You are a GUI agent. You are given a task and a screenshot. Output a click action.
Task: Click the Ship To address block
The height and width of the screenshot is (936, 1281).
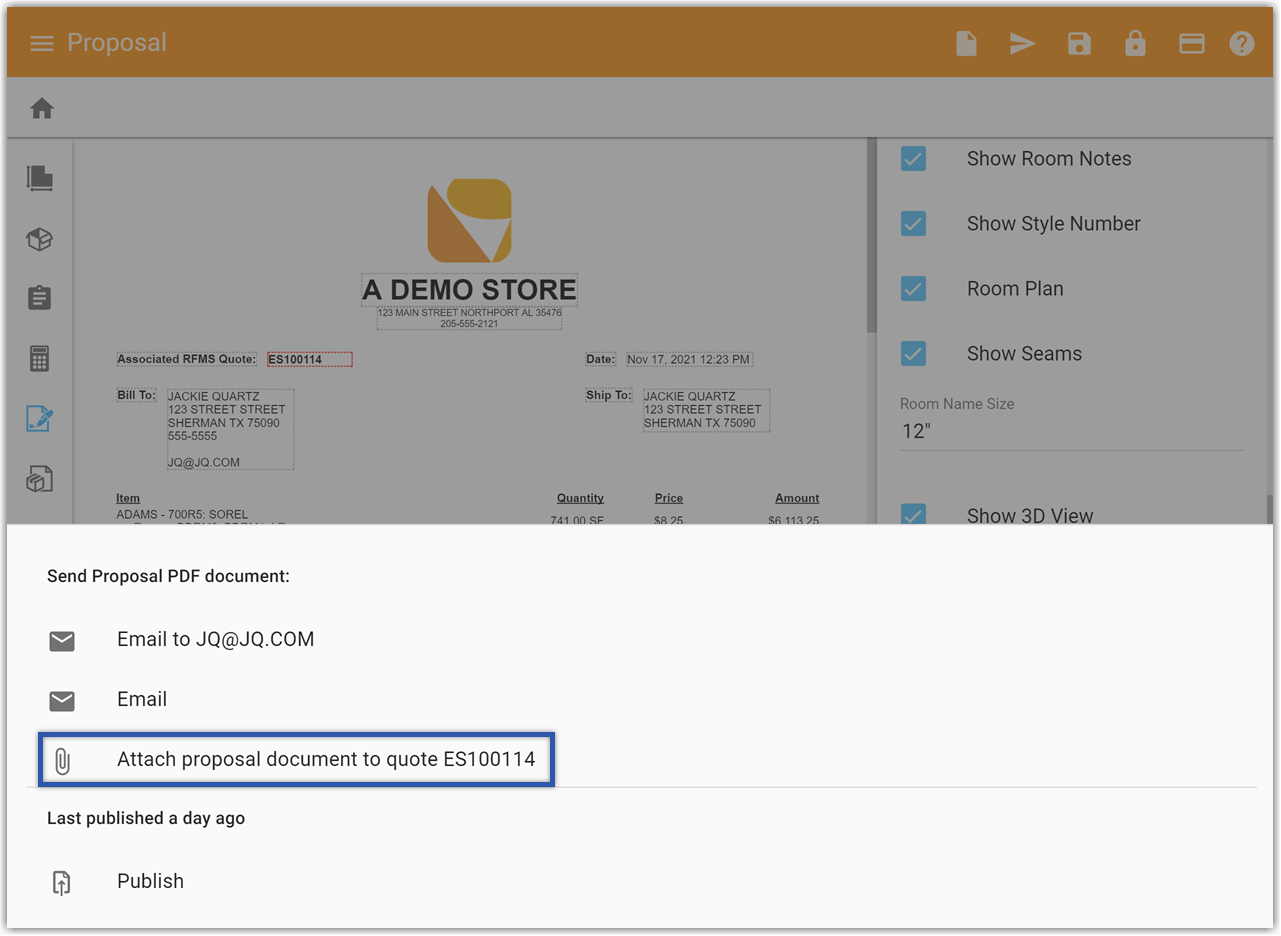coord(706,410)
